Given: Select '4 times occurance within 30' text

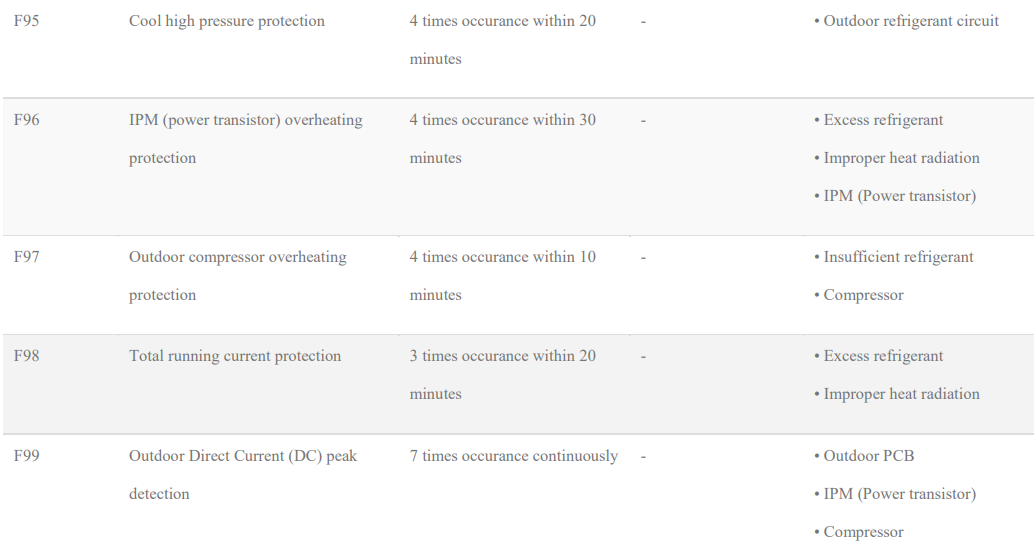Looking at the screenshot, I should [x=502, y=120].
